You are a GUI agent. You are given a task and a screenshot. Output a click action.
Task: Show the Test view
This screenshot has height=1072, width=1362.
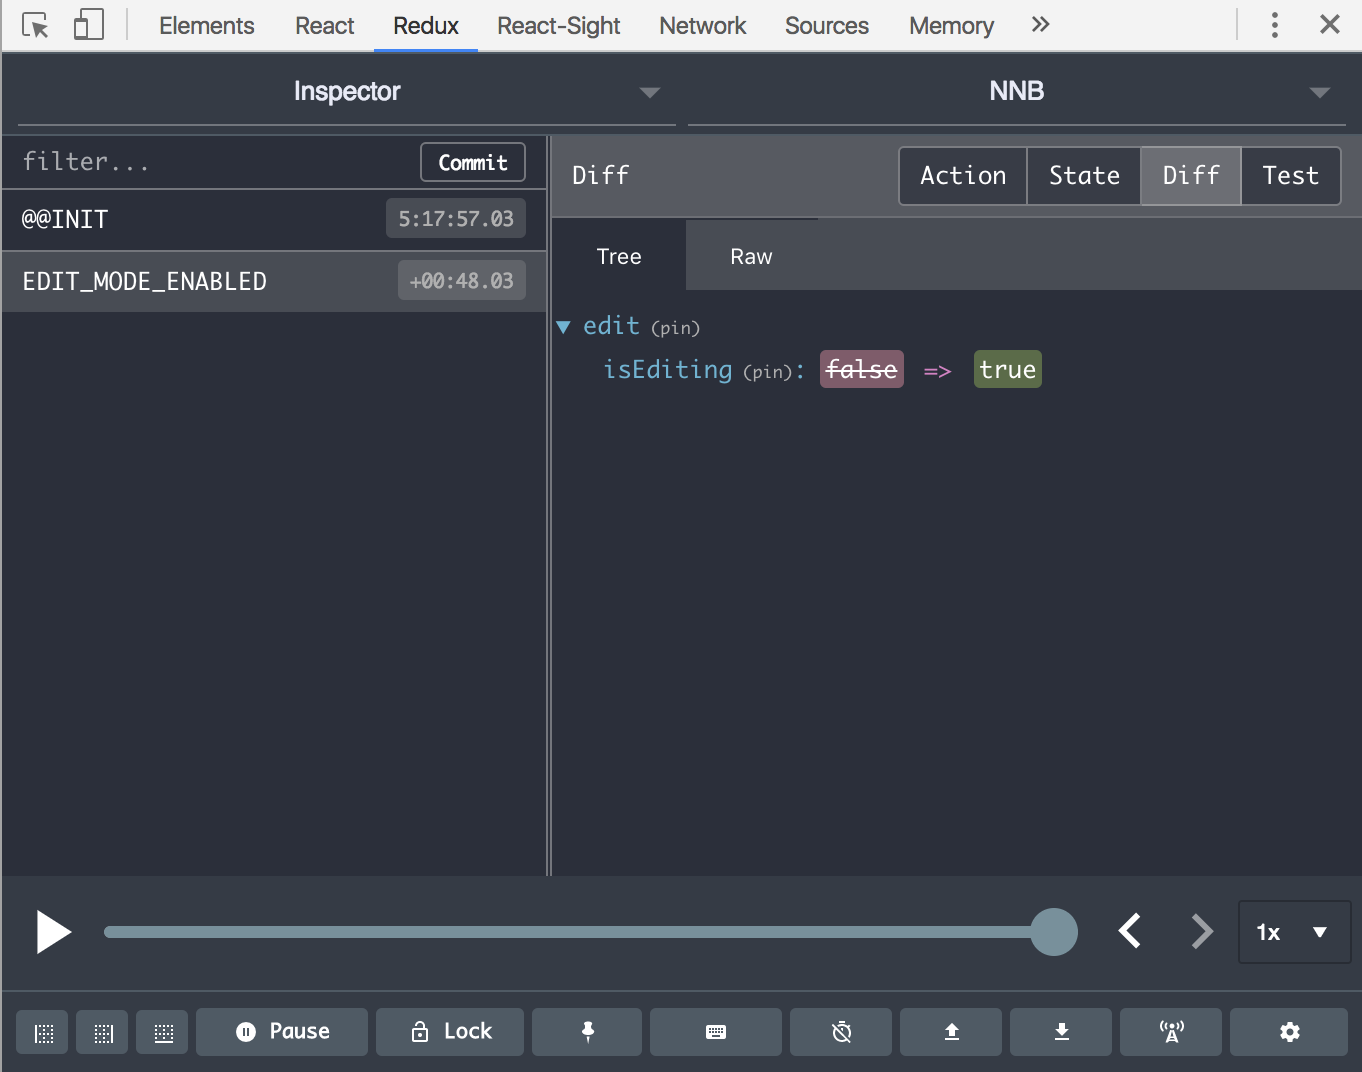click(x=1290, y=176)
